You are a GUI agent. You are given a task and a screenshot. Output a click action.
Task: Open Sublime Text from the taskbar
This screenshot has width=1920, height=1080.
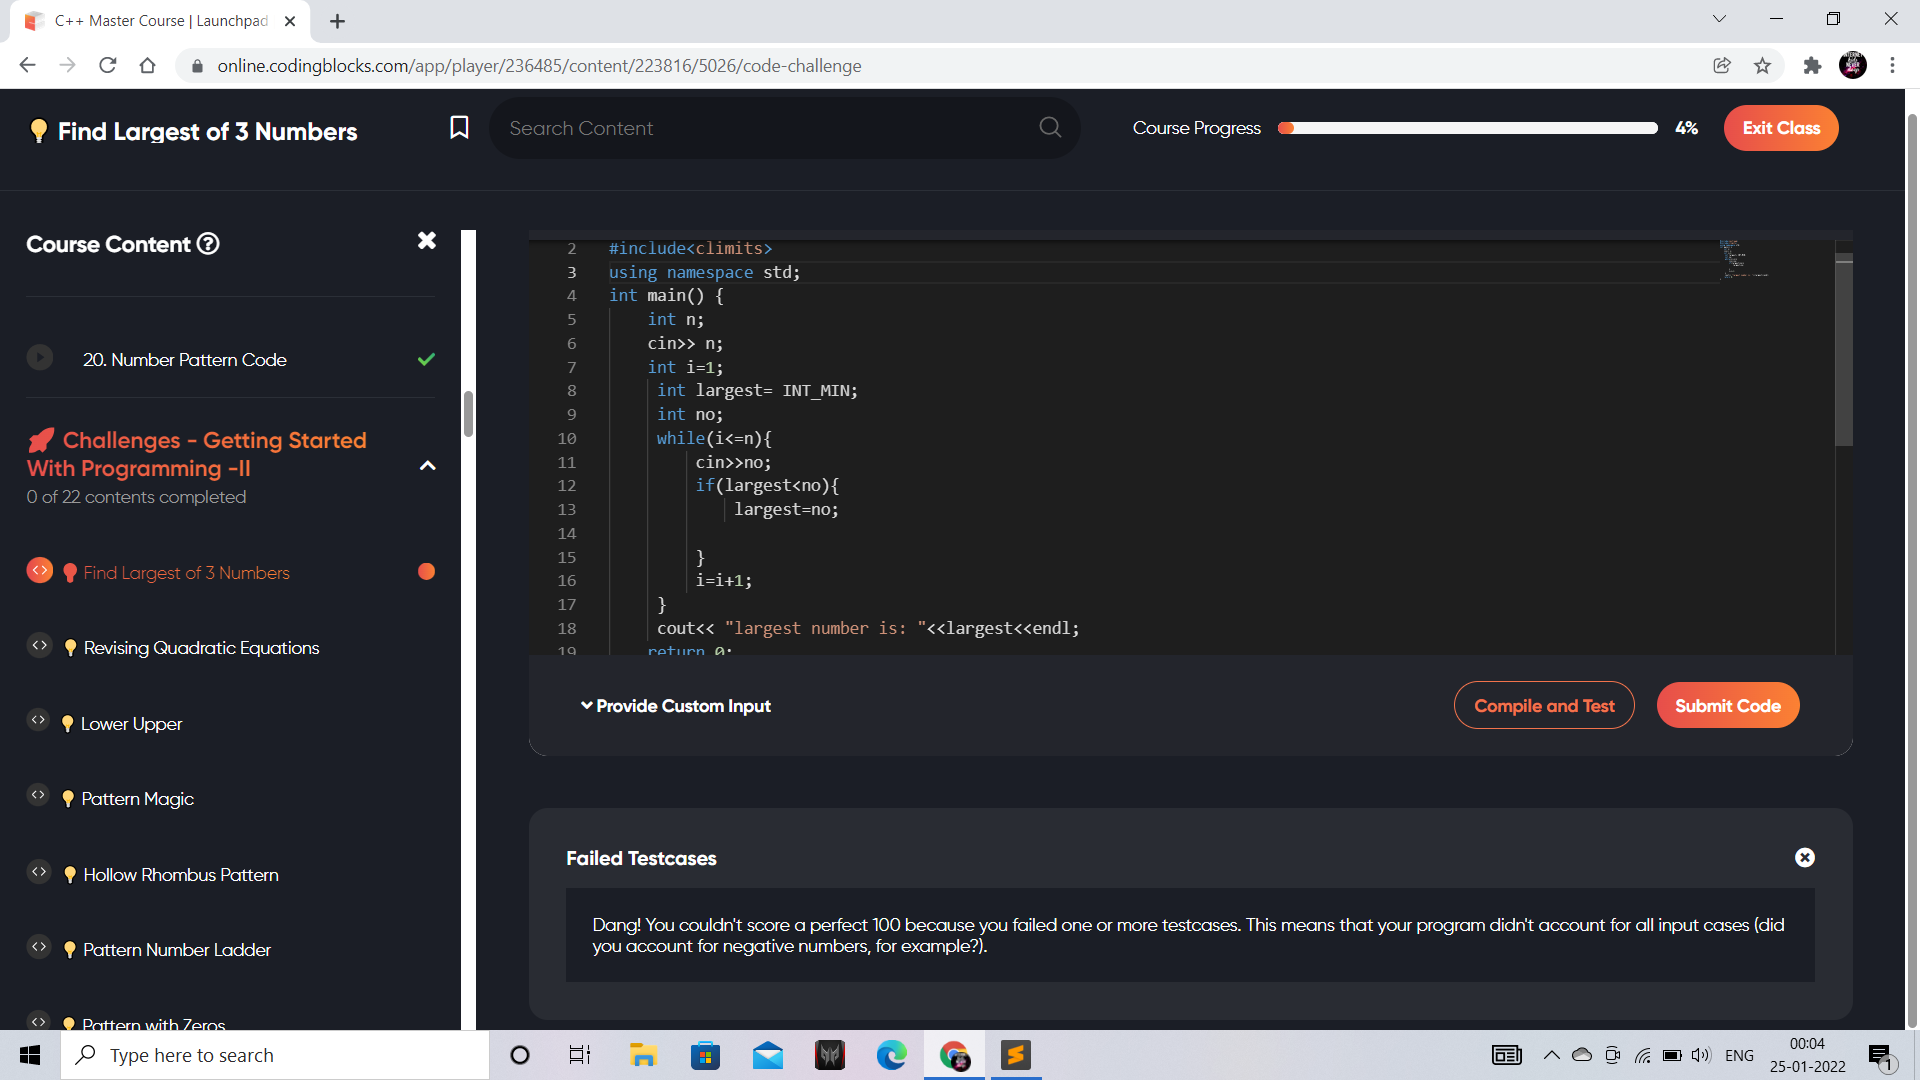[1015, 1055]
